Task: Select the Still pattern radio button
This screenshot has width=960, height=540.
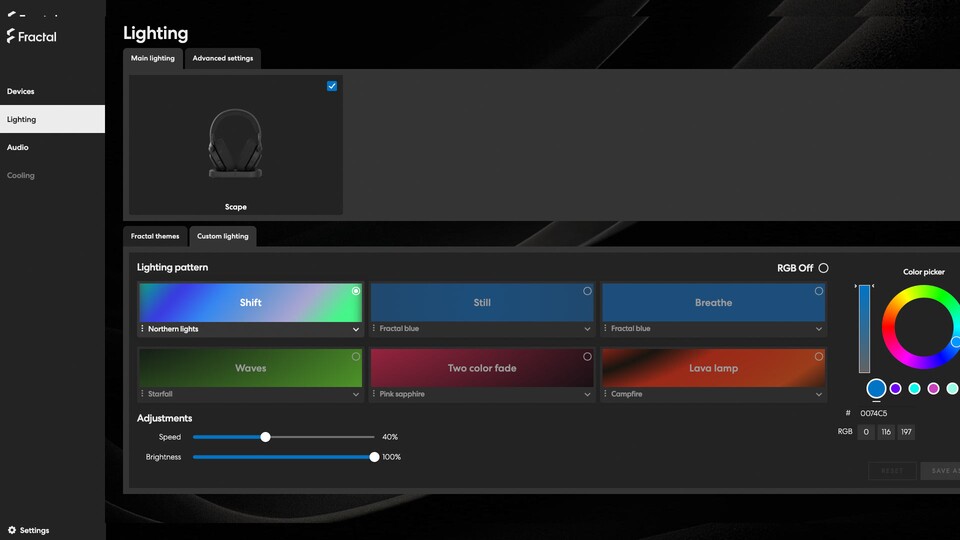Action: (x=587, y=291)
